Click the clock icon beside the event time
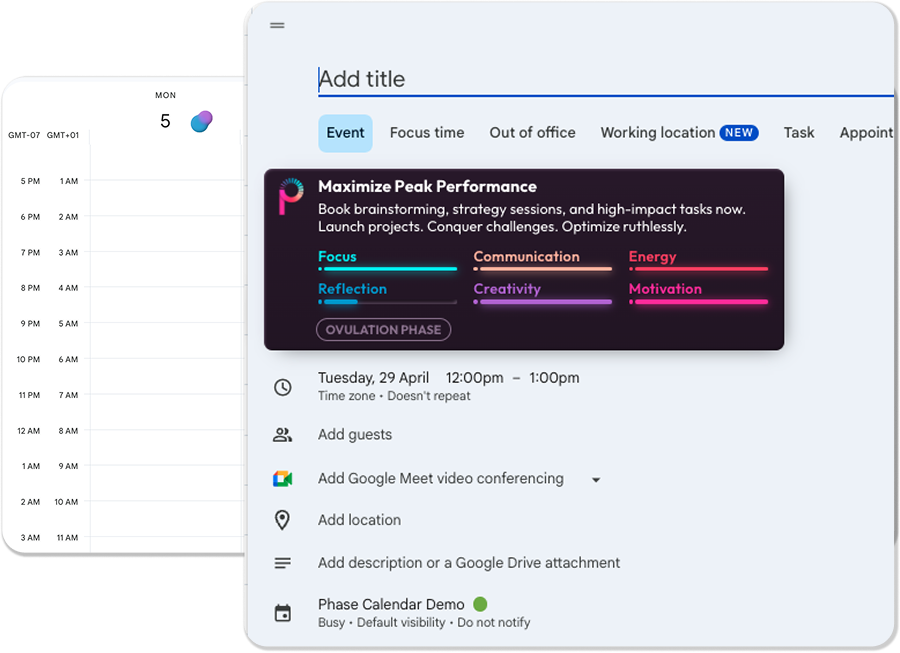This screenshot has height=653, width=900. point(283,386)
